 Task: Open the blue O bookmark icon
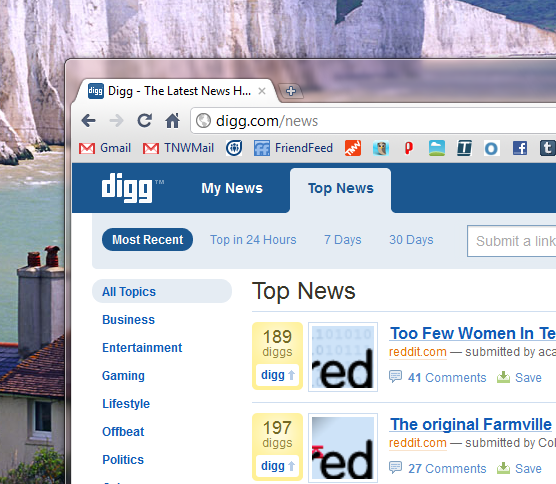[492, 148]
